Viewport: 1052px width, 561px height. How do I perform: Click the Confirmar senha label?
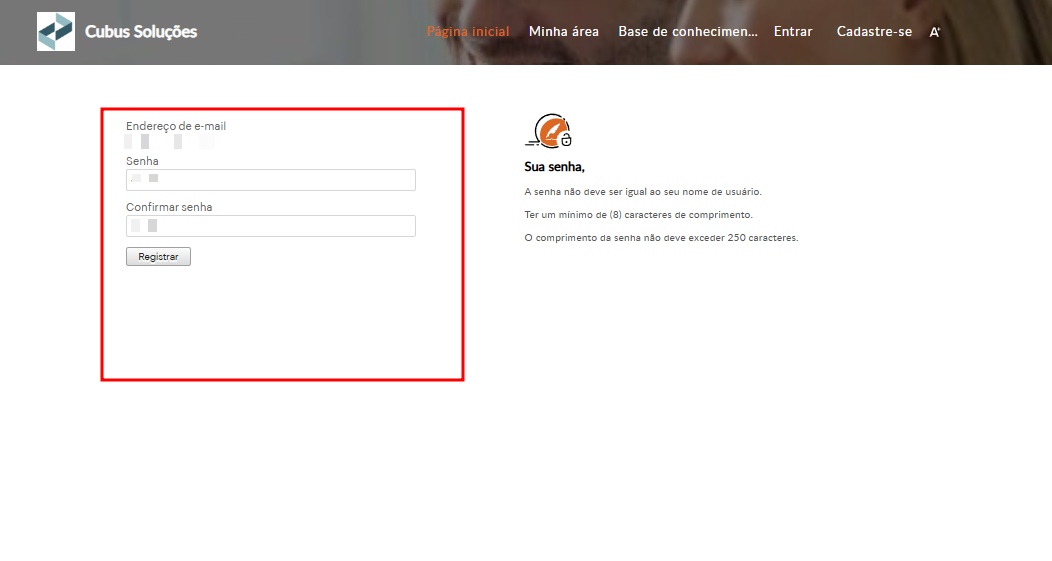pyautogui.click(x=169, y=207)
